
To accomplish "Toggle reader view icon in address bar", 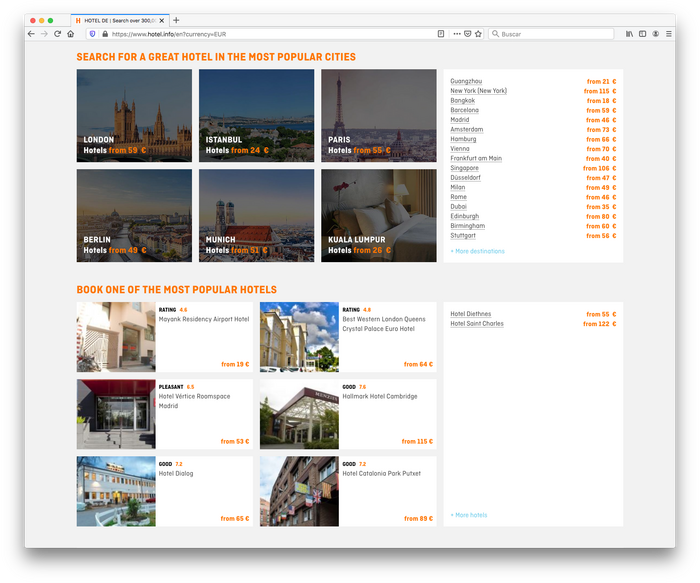I will point(441,34).
